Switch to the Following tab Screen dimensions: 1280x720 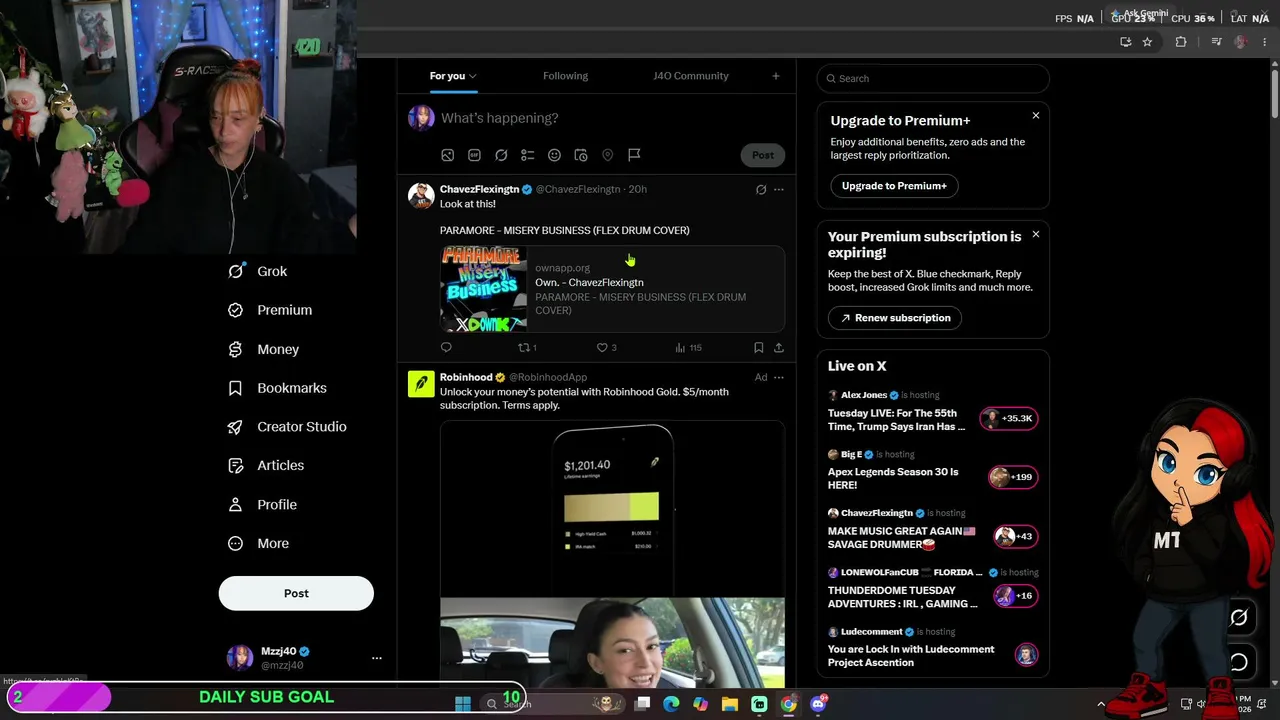pos(565,76)
